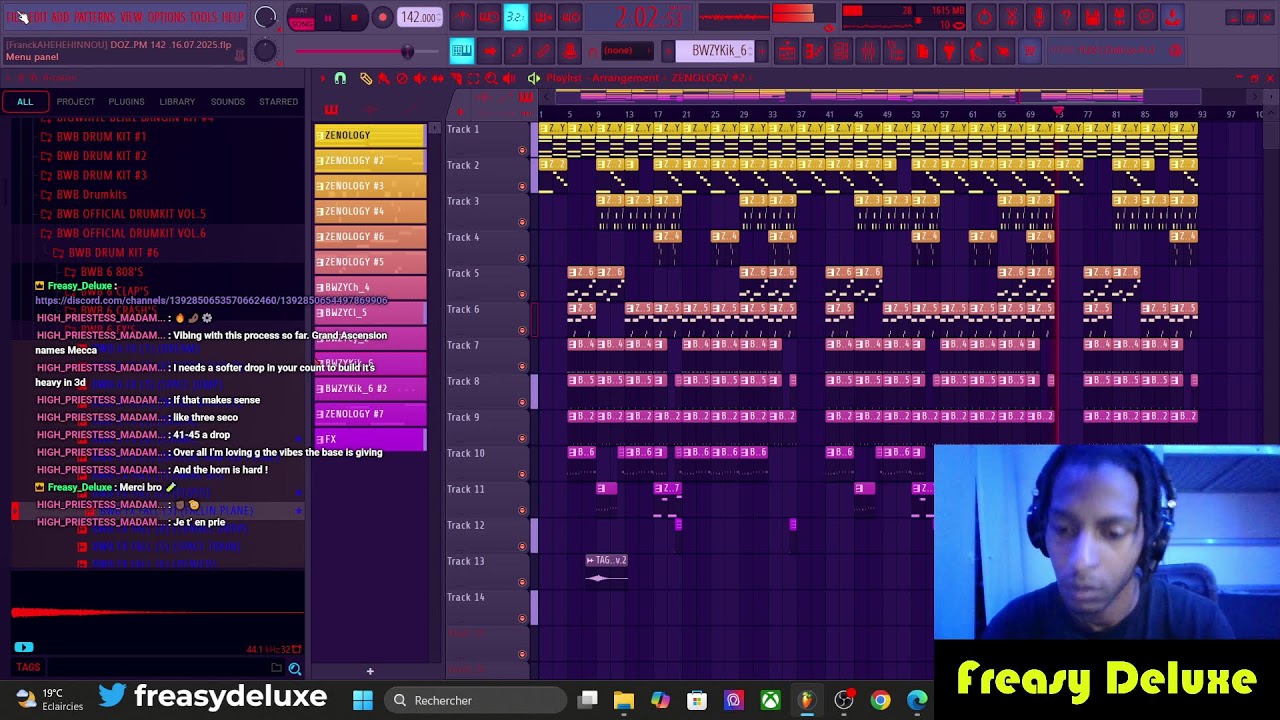1280x720 pixels.
Task: Expand BWB OFFICIAL DRUMKIT VOL.5 folder
Action: pyautogui.click(x=122, y=213)
